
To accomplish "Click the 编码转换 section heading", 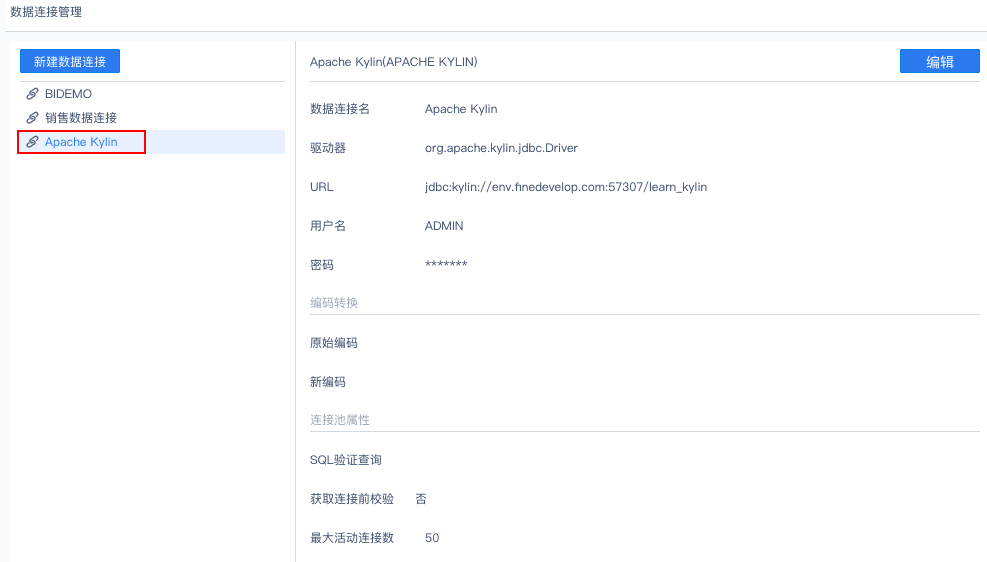I will tap(334, 303).
